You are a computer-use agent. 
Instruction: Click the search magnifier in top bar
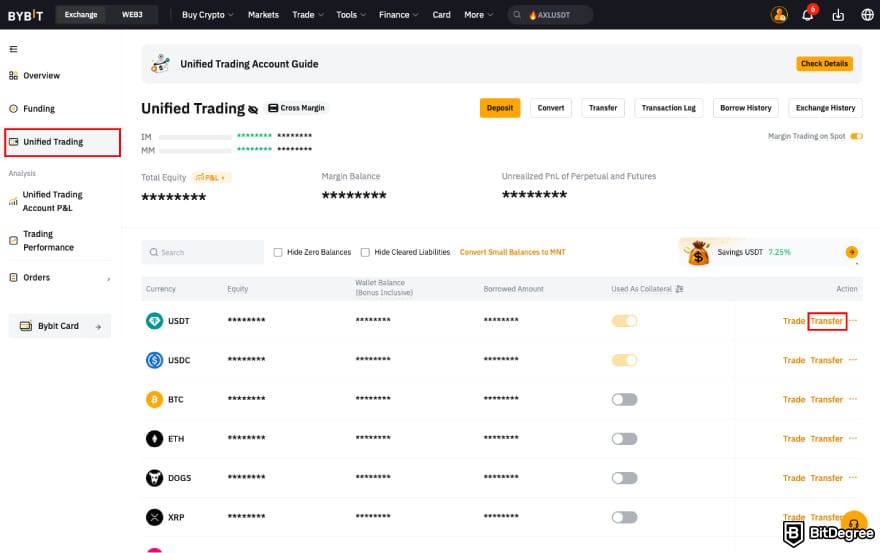(517, 15)
